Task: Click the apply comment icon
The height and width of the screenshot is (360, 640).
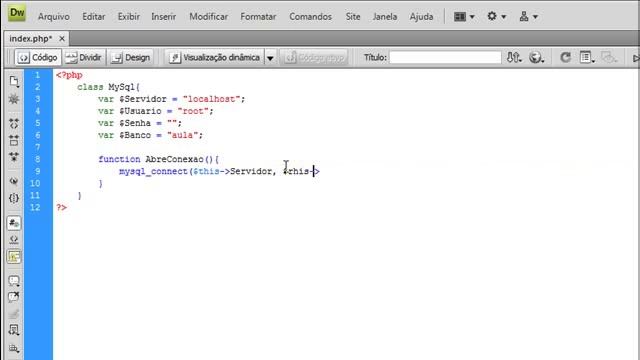Action: [x=14, y=281]
